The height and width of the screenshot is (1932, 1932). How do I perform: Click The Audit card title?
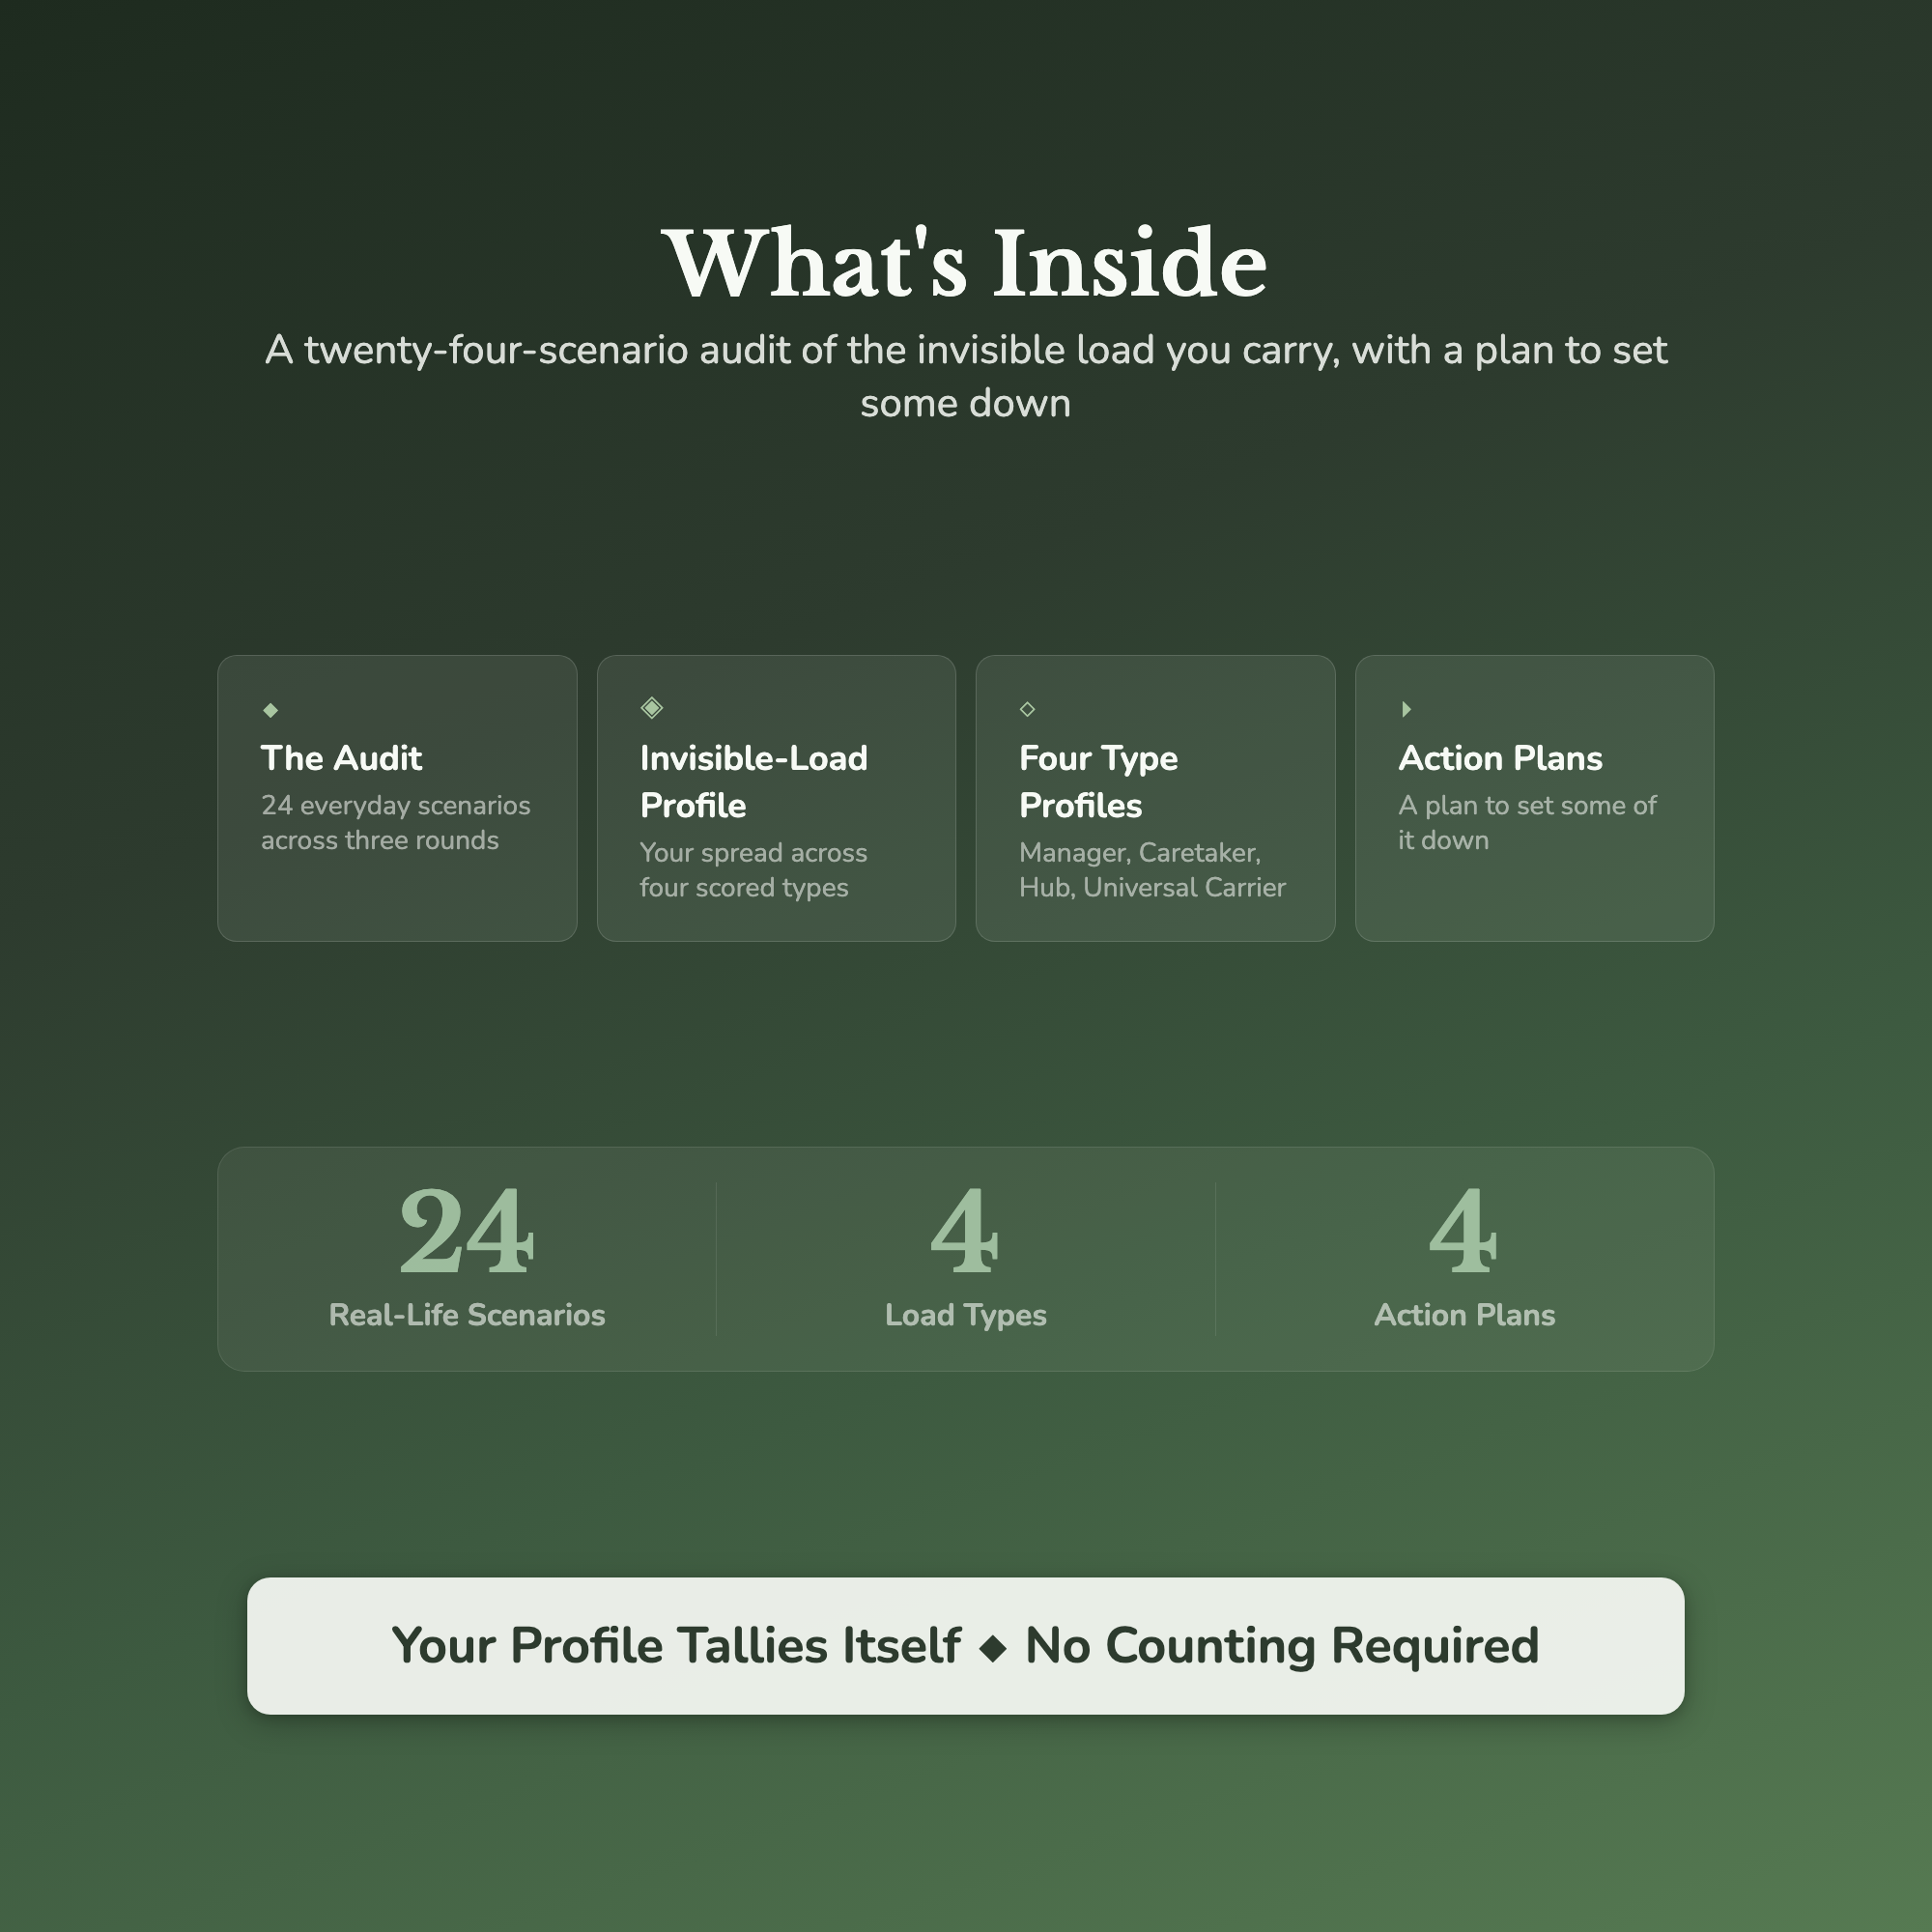pyautogui.click(x=341, y=758)
